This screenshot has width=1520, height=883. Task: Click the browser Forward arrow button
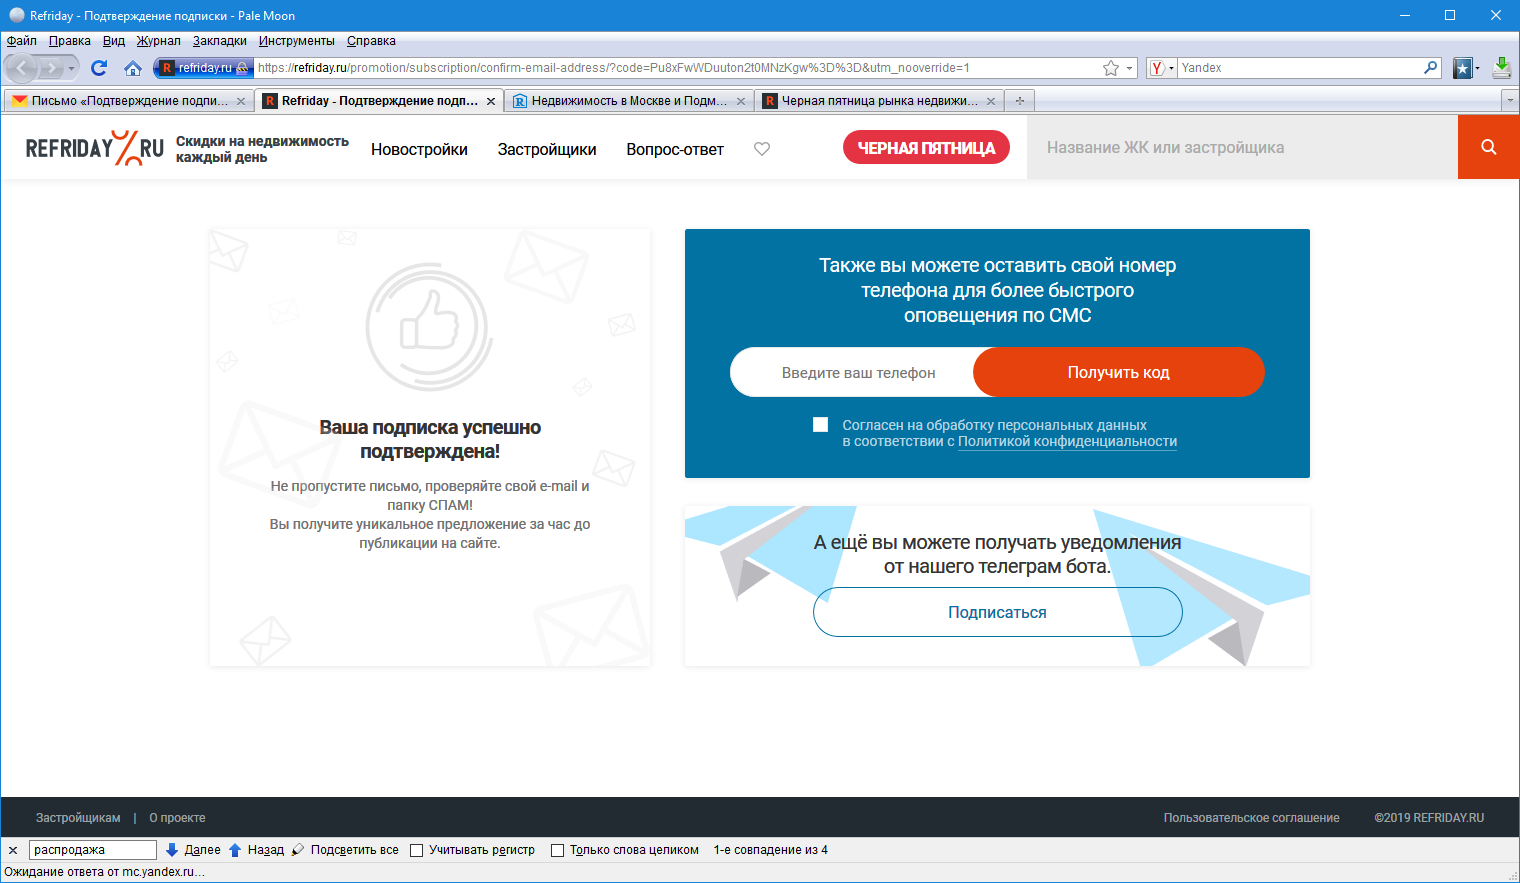tap(51, 68)
